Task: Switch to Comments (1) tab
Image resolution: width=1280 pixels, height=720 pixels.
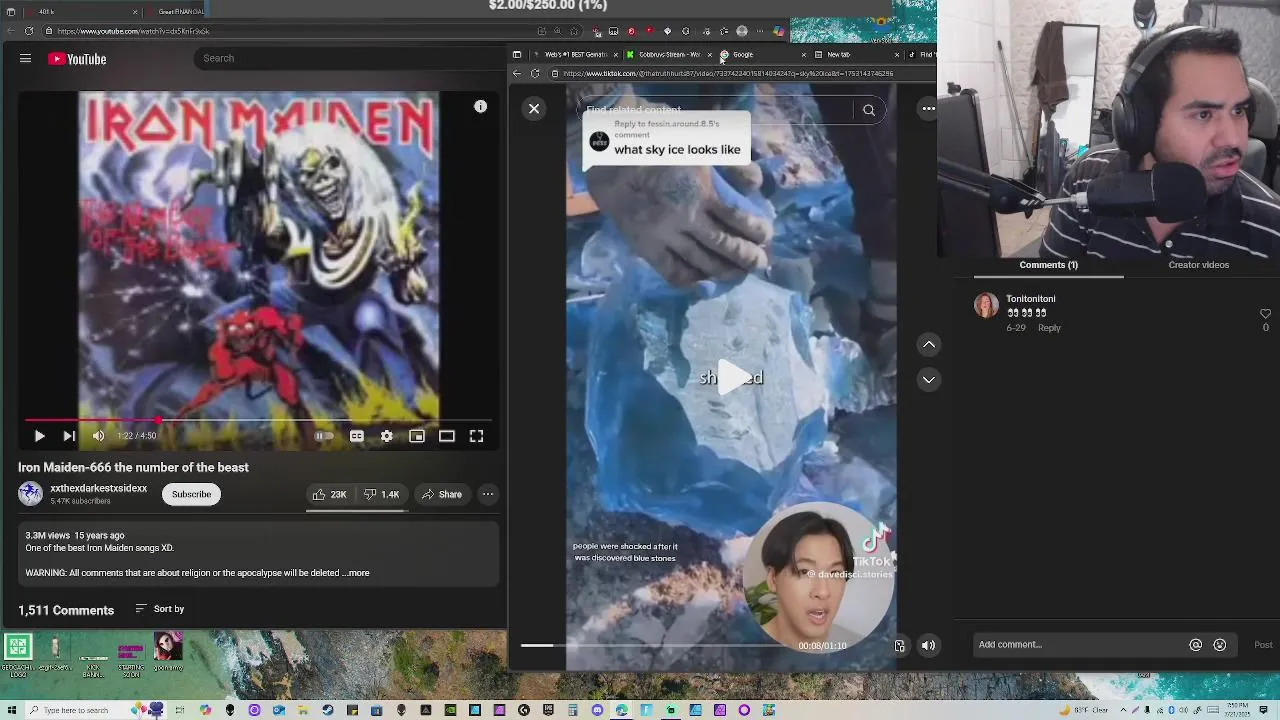Action: point(1049,265)
